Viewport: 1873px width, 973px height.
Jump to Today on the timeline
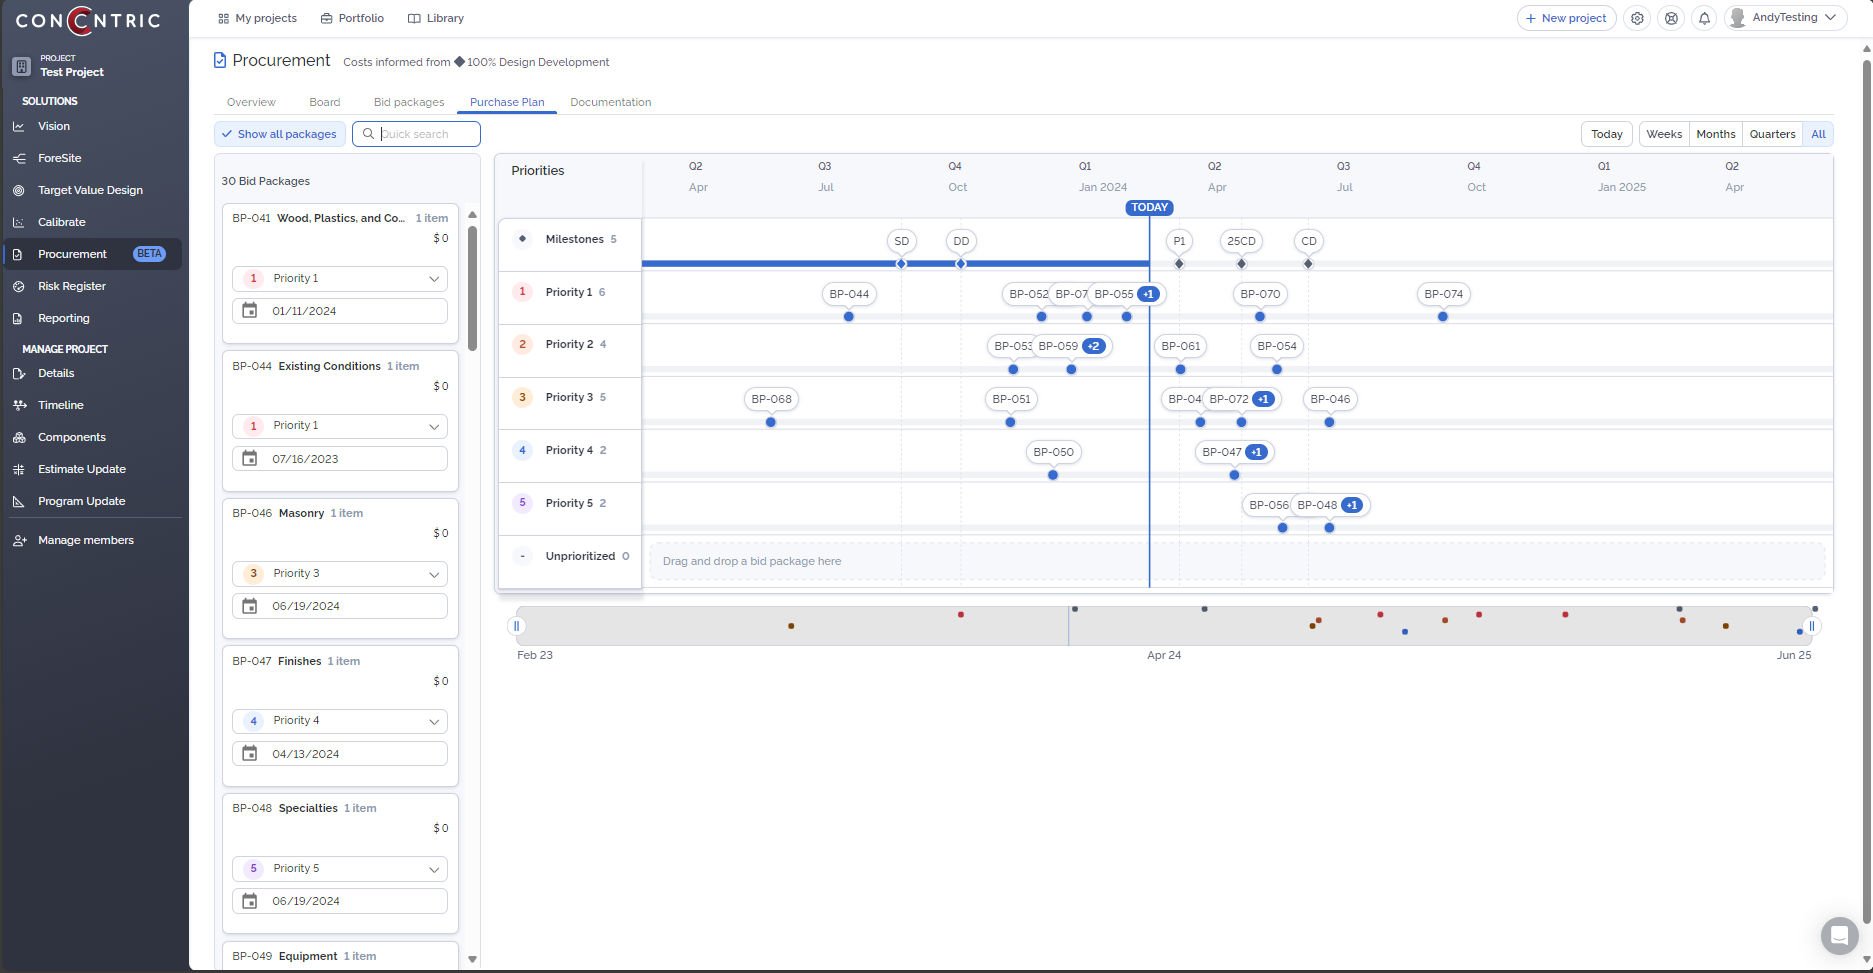1606,134
